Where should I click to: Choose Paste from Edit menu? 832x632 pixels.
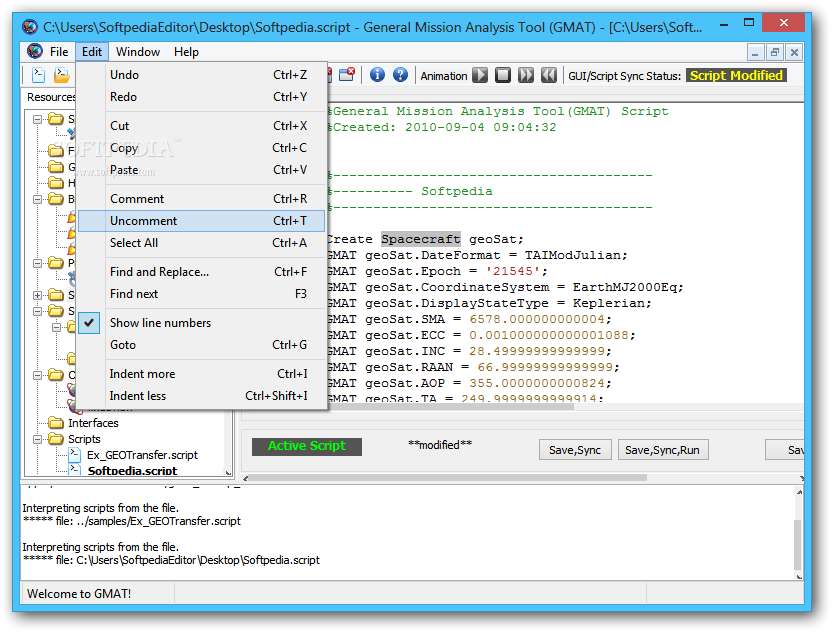click(x=202, y=170)
